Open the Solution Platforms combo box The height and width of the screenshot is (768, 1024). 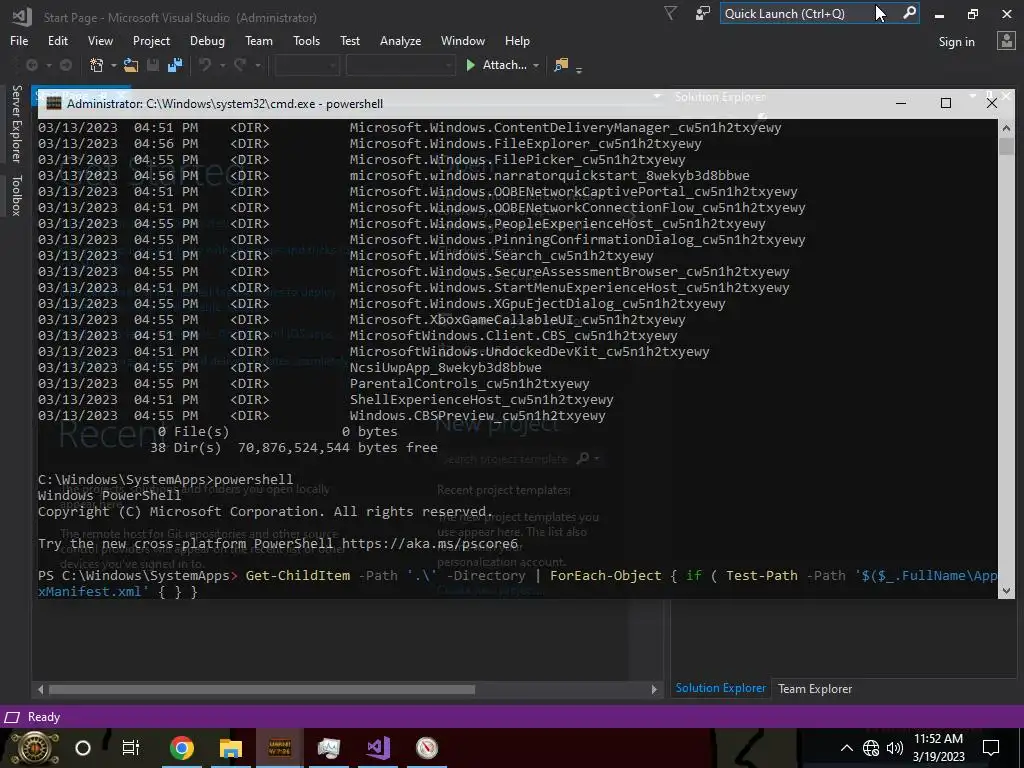point(400,65)
